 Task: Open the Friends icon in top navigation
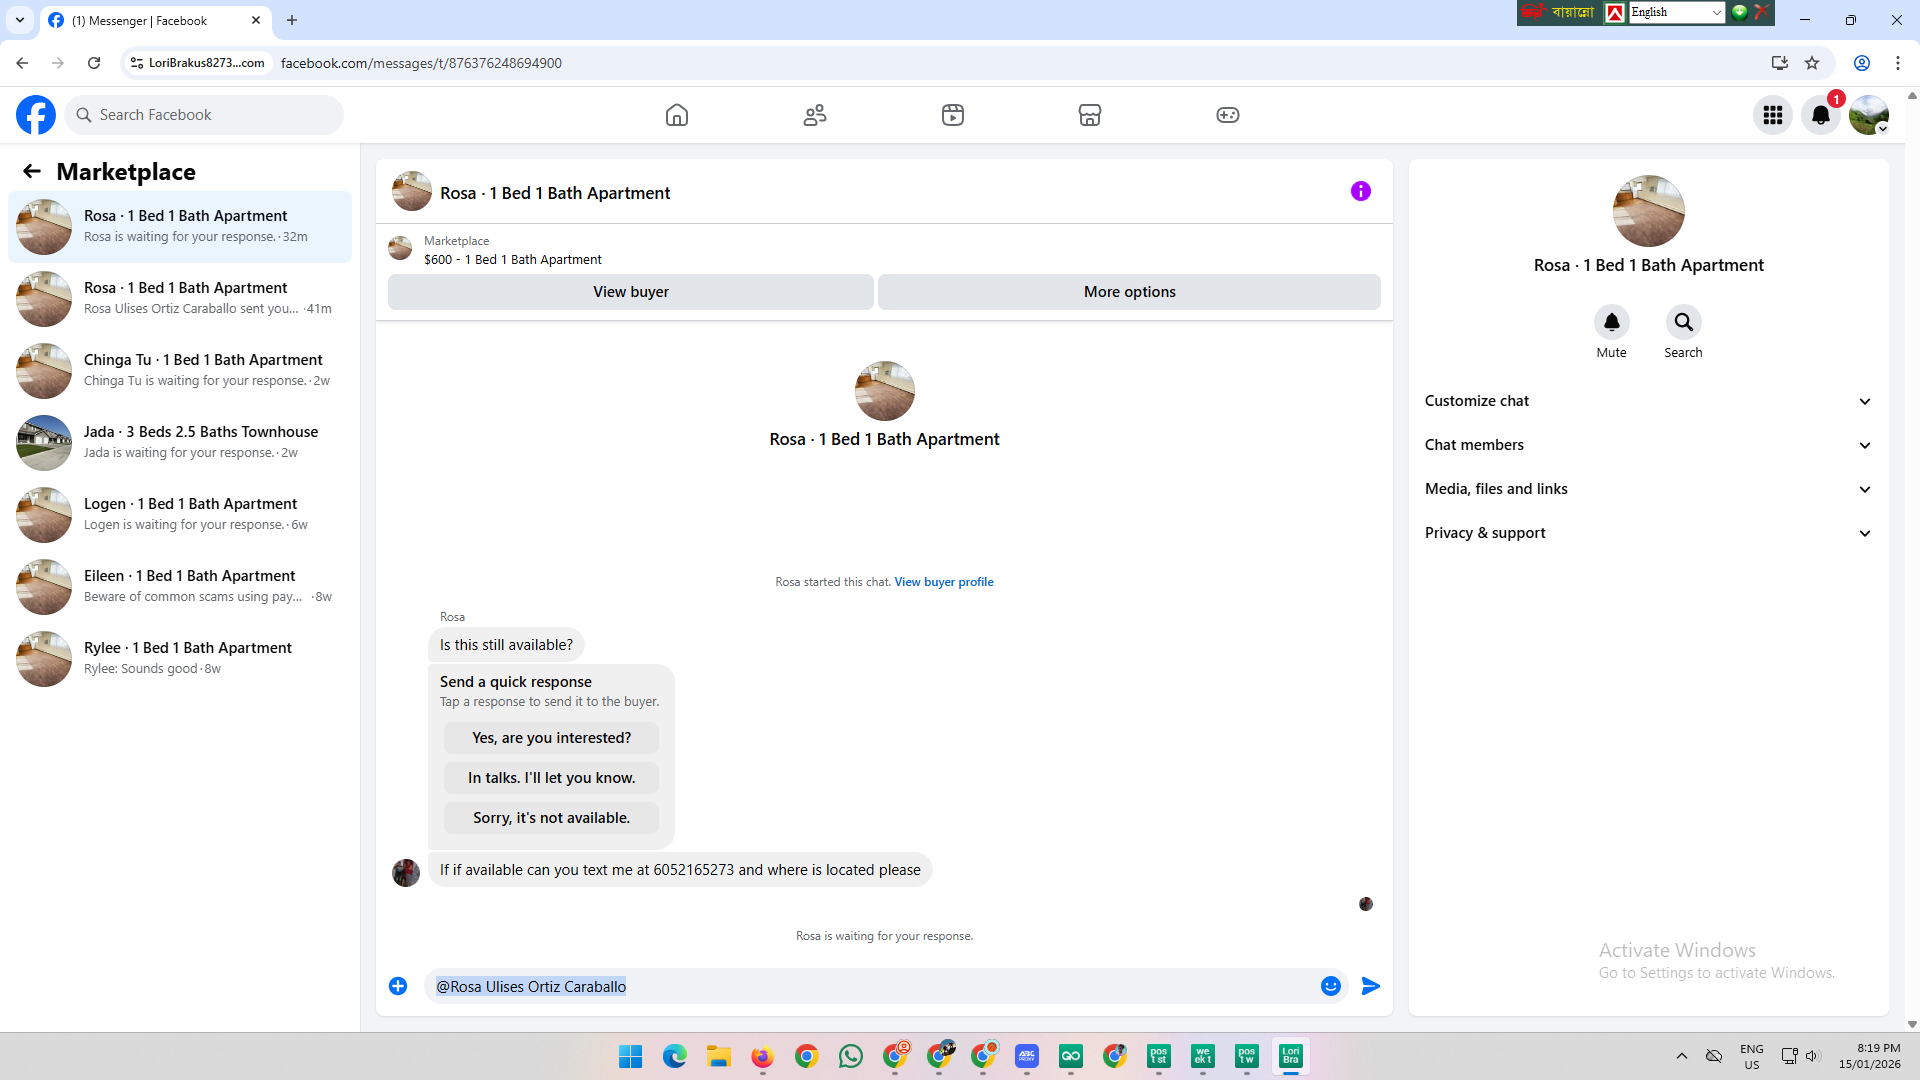[x=815, y=115]
